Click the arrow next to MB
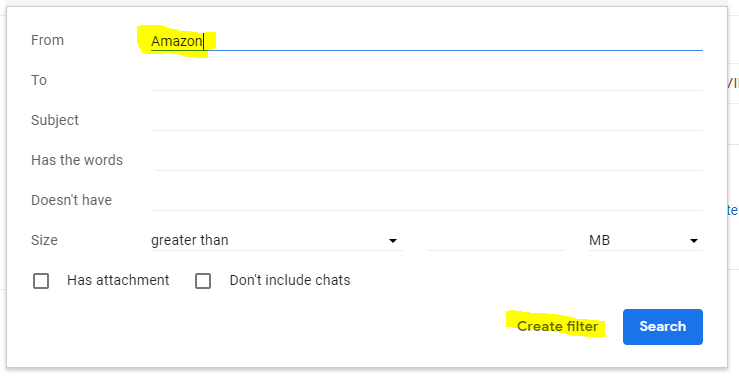The height and width of the screenshot is (378, 739). [x=694, y=241]
